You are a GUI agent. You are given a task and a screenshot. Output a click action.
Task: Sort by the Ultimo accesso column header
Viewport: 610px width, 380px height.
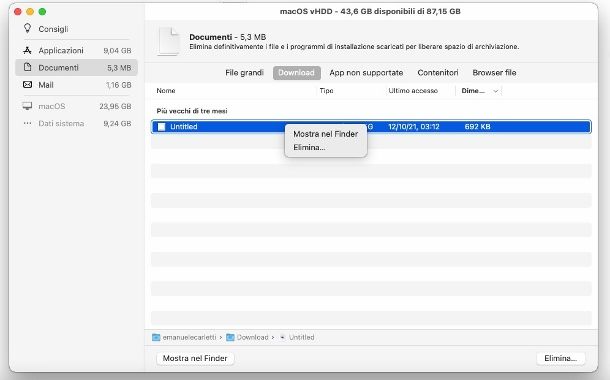pos(413,91)
